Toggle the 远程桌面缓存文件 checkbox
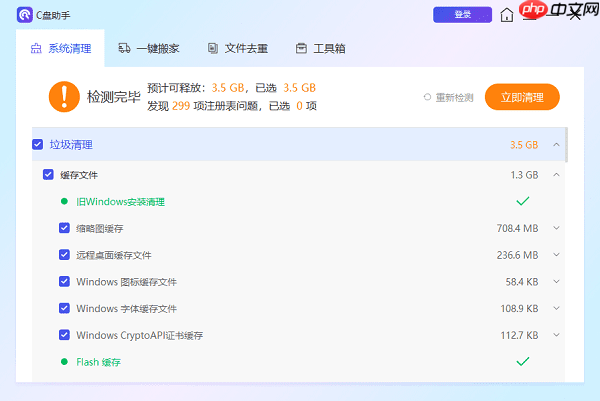Screen dimensions: 600x401 click(64, 255)
